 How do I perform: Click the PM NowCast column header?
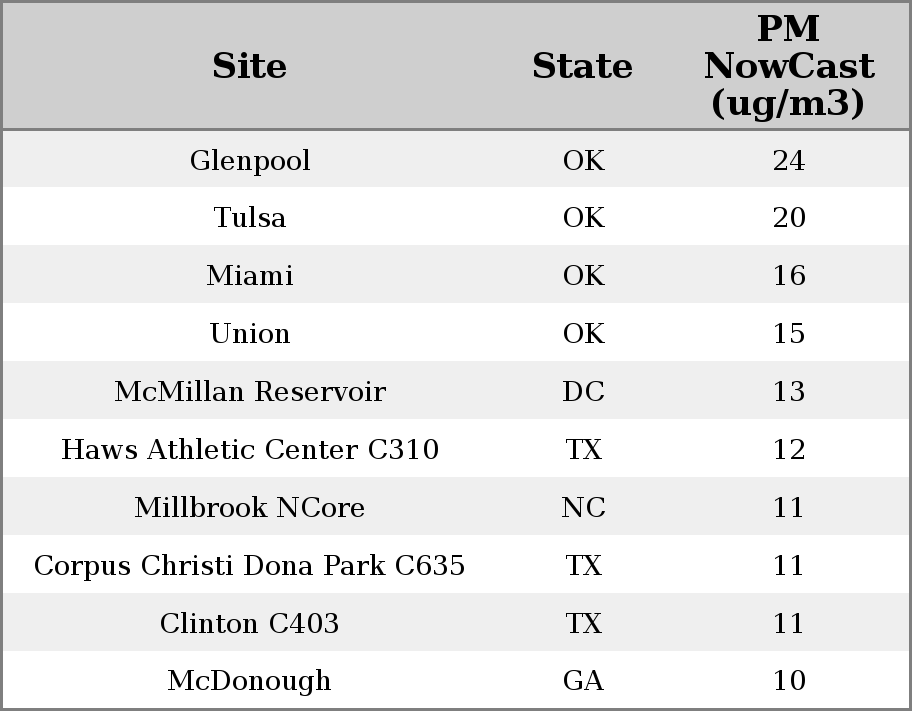(x=789, y=66)
